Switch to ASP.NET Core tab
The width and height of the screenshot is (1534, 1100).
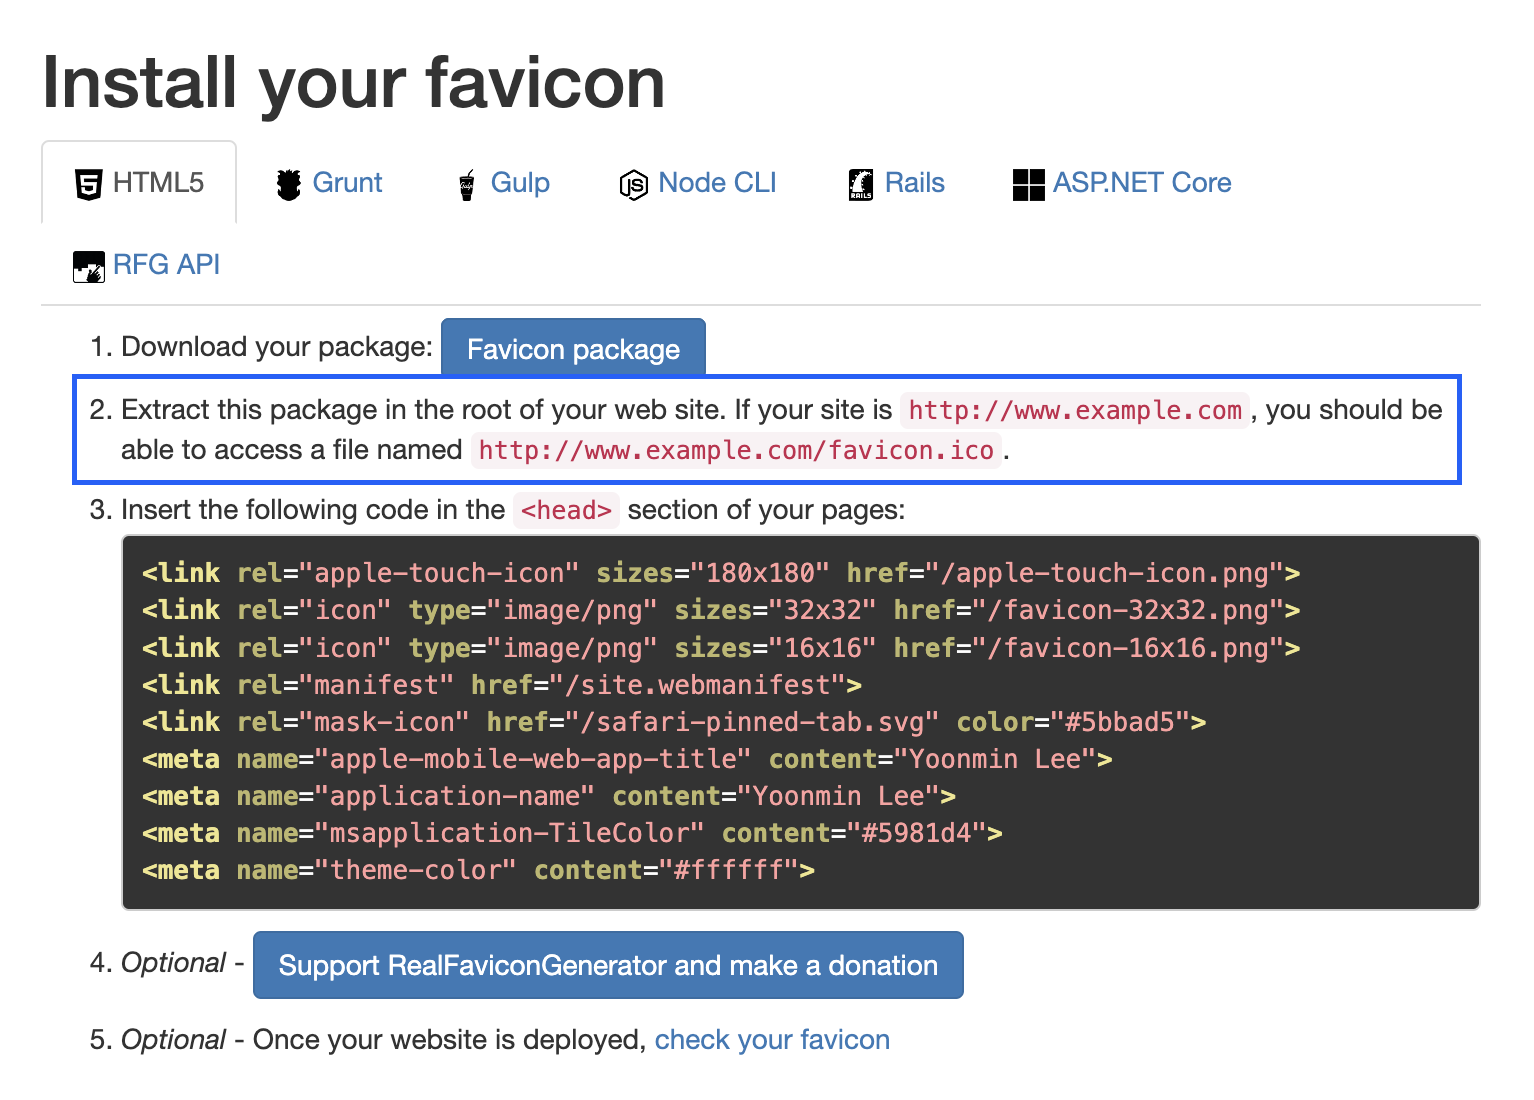[1122, 183]
